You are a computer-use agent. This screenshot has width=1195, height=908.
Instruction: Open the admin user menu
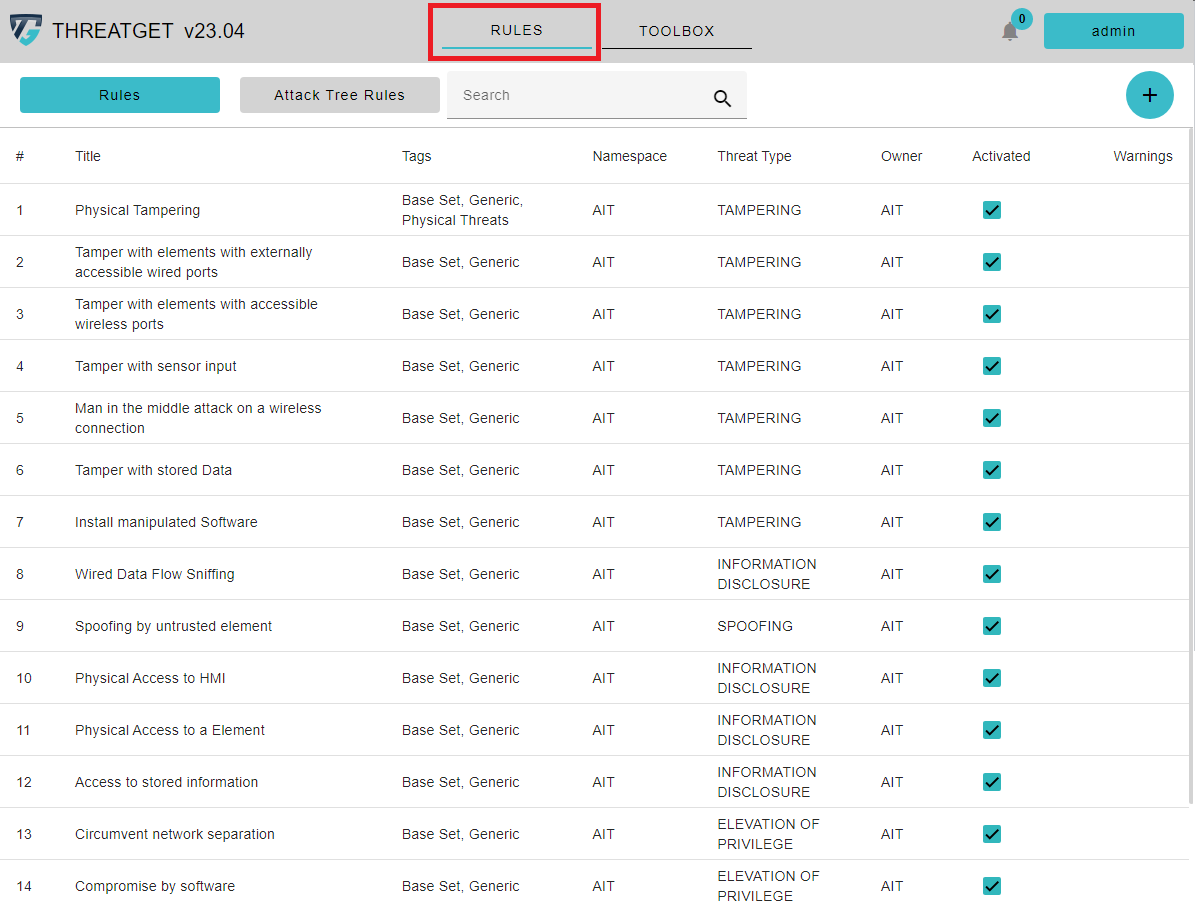coord(1113,31)
